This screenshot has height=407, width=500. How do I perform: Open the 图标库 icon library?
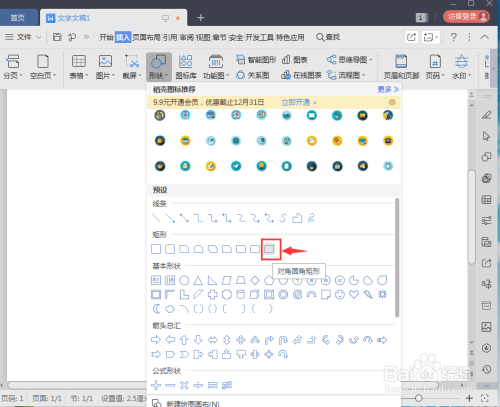tap(186, 67)
